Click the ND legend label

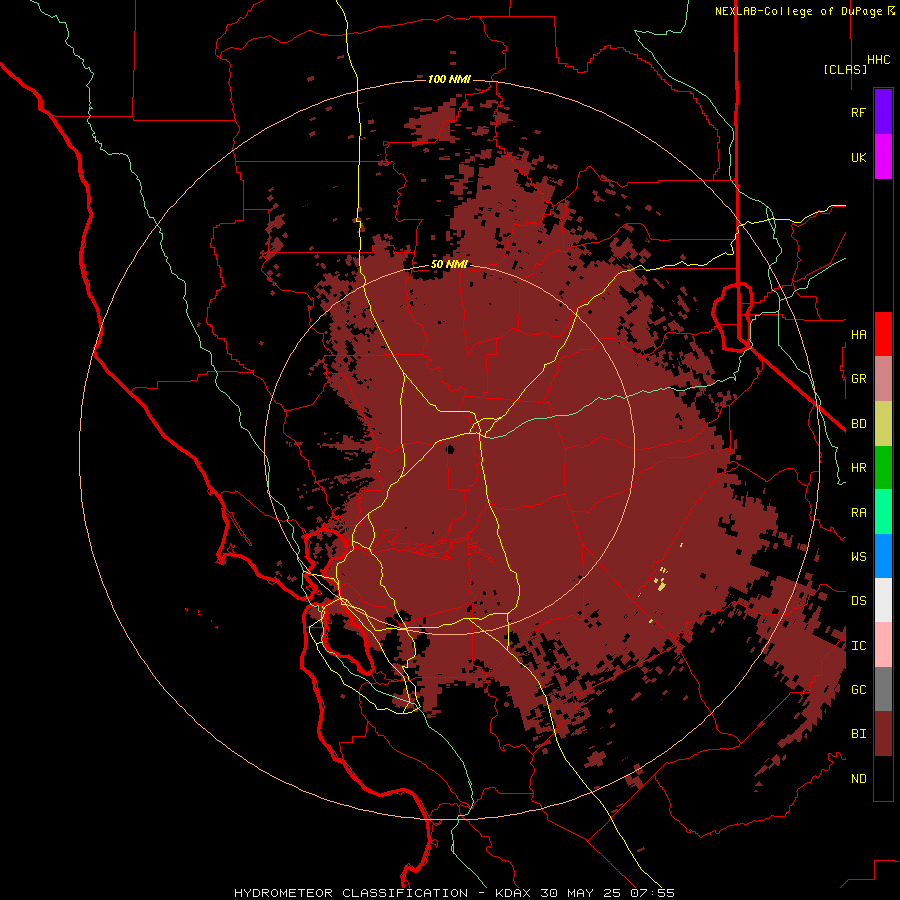click(858, 779)
